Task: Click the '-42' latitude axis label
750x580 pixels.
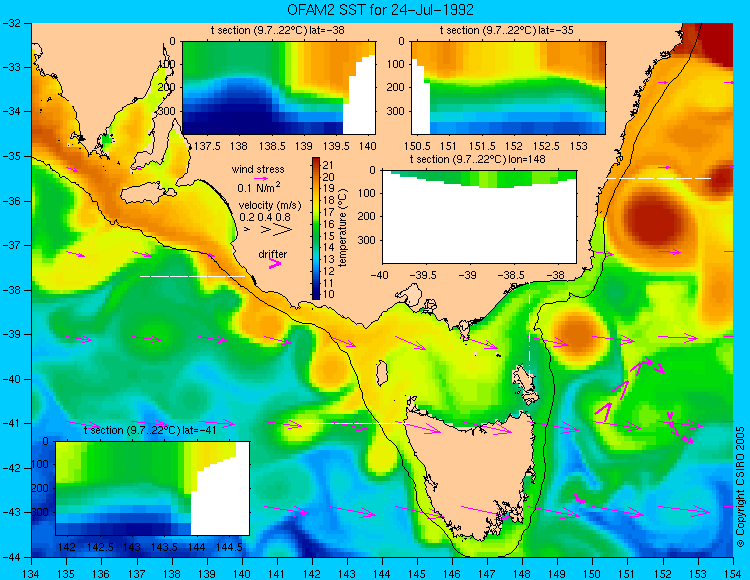Action: (11, 468)
